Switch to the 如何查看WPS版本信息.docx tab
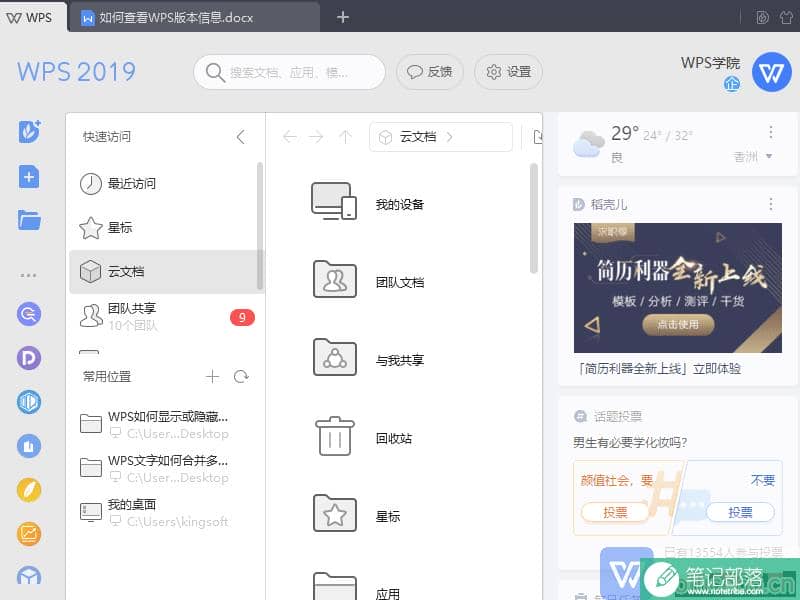The image size is (800, 600). pyautogui.click(x=194, y=17)
